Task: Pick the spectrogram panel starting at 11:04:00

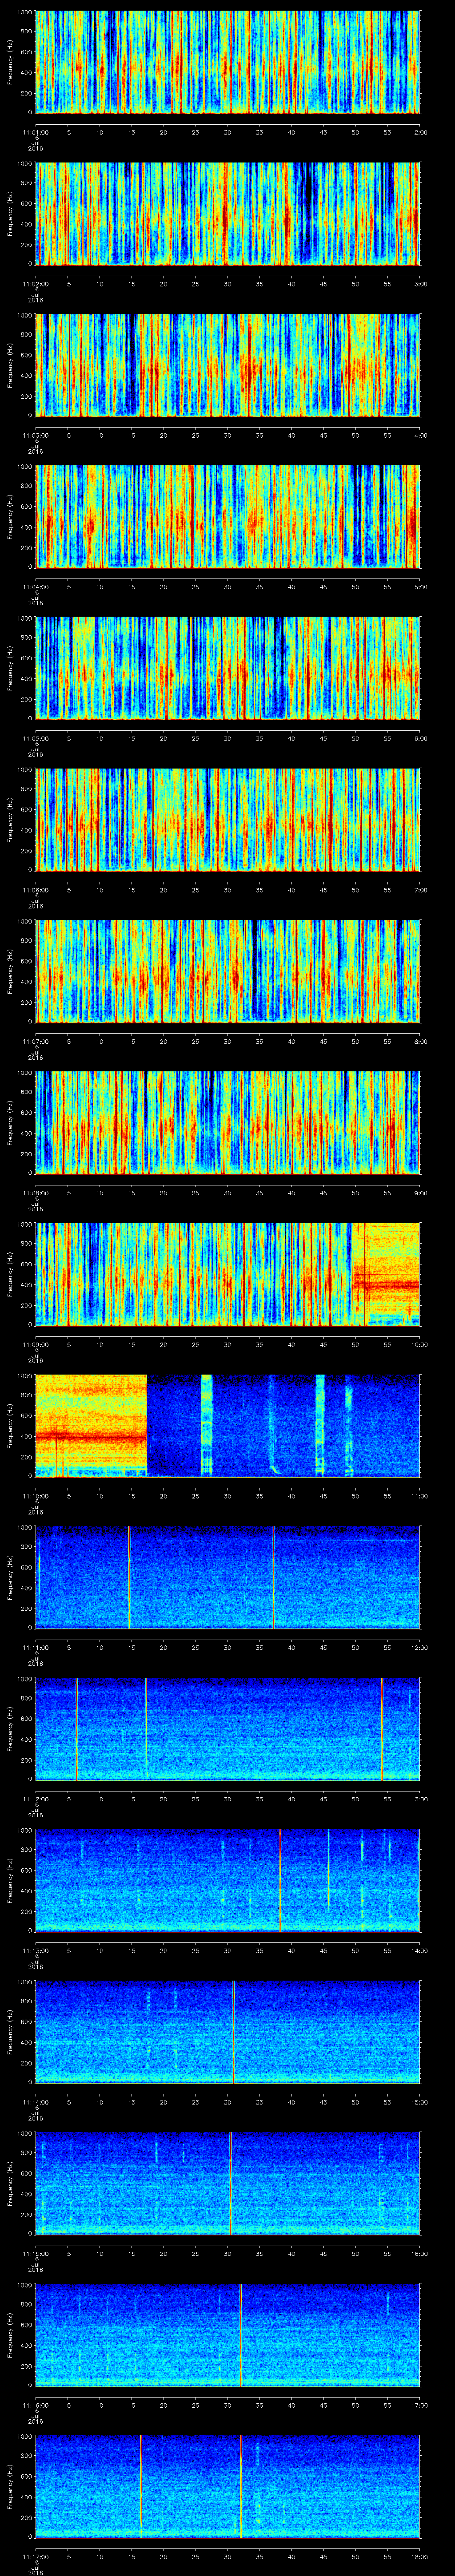Action: (228, 516)
